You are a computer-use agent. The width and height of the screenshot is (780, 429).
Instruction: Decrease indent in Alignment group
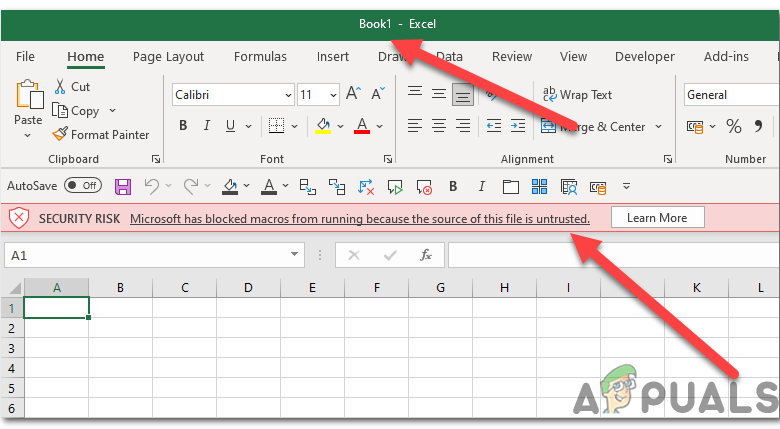pos(493,126)
